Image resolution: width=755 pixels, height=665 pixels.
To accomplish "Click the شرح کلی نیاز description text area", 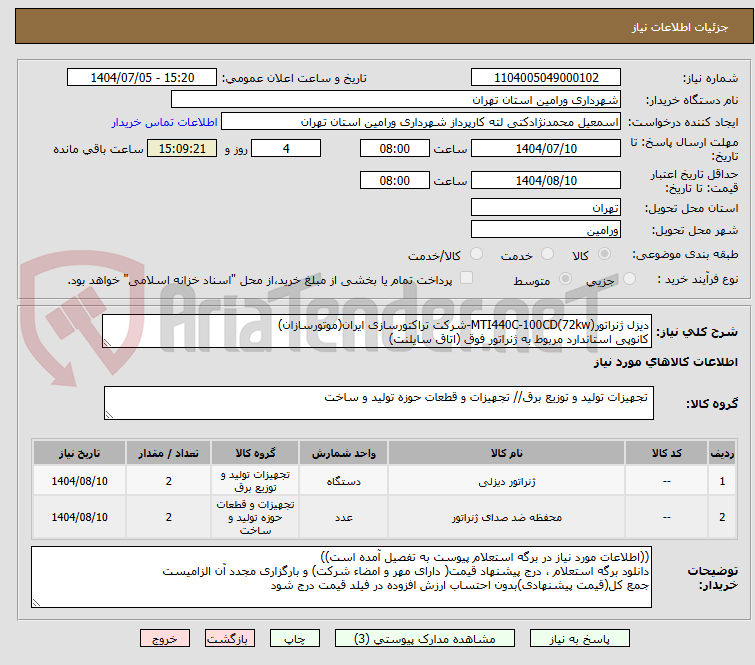I will click(377, 331).
